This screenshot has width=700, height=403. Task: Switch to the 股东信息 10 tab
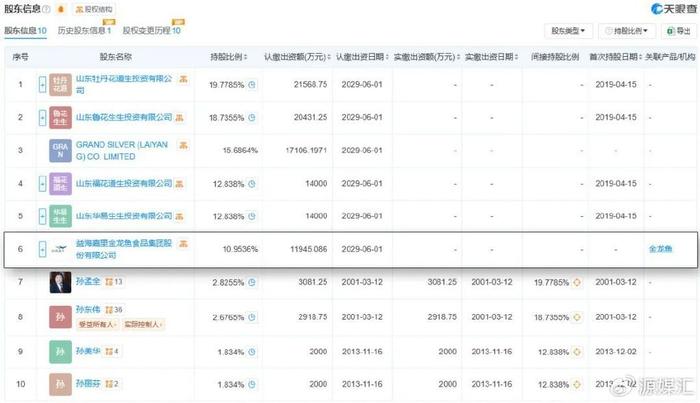click(x=25, y=30)
